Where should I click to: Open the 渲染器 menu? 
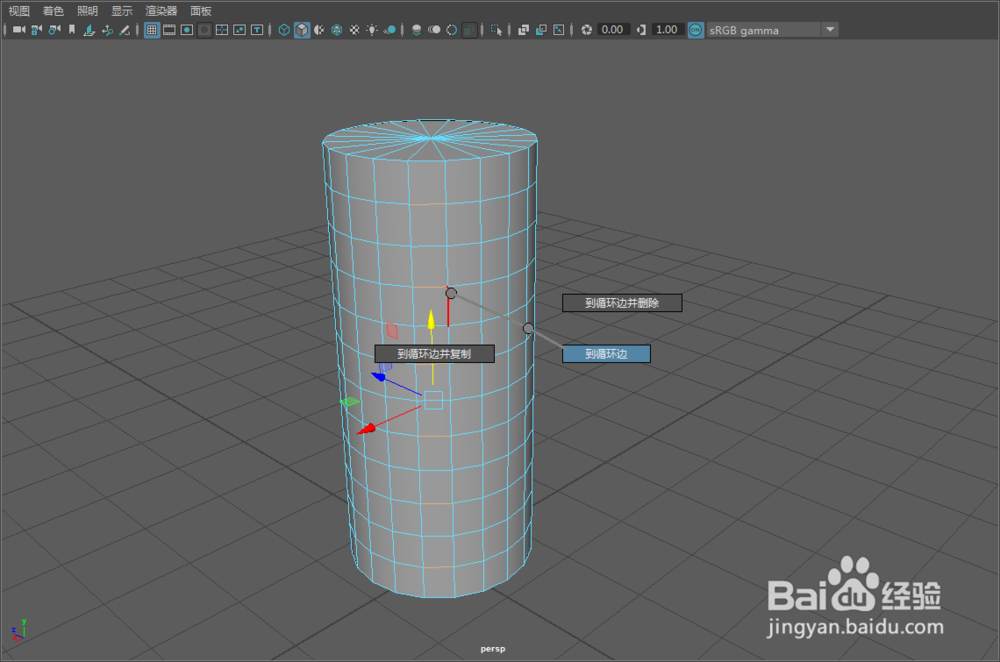pyautogui.click(x=161, y=11)
